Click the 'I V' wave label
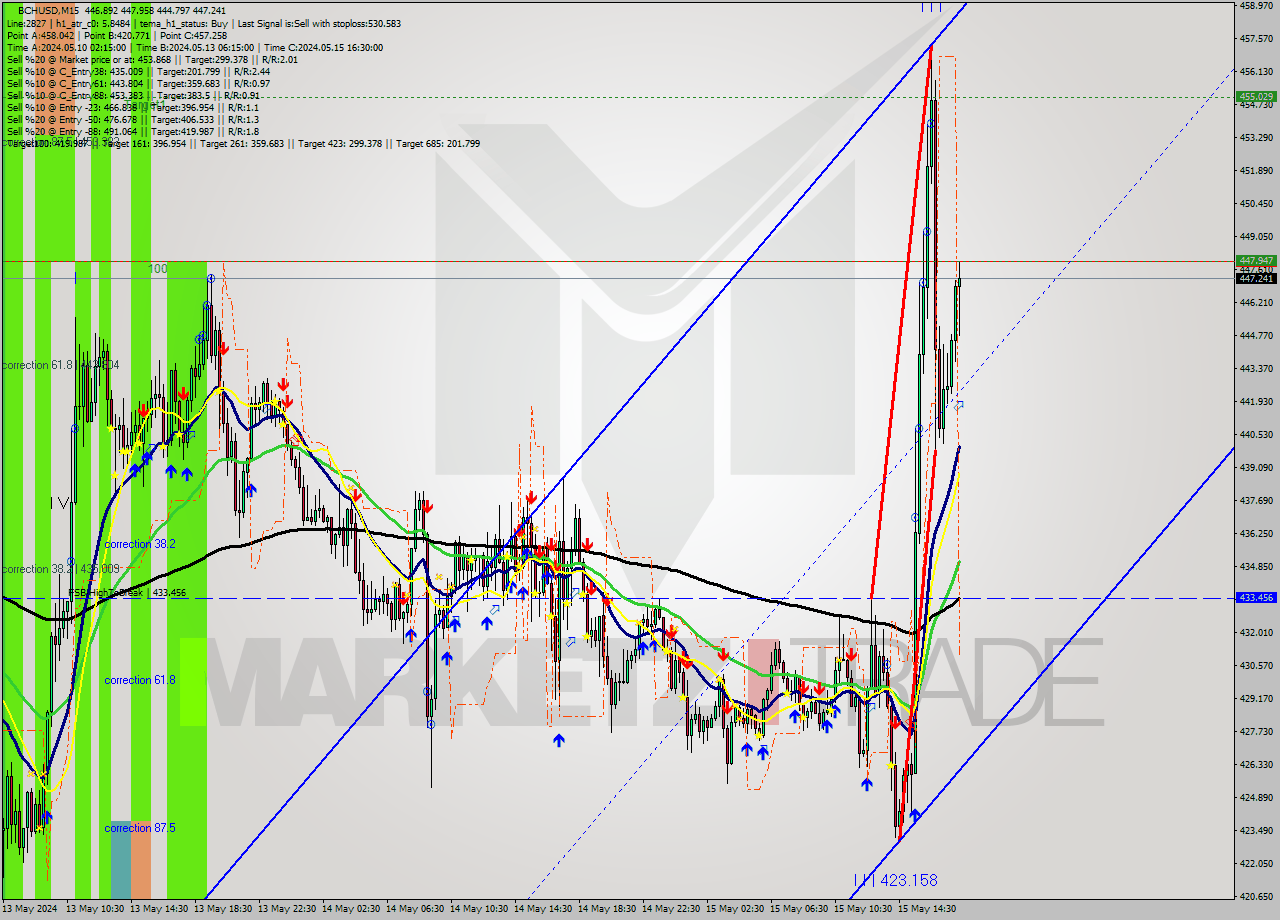1280x920 pixels. coord(61,504)
